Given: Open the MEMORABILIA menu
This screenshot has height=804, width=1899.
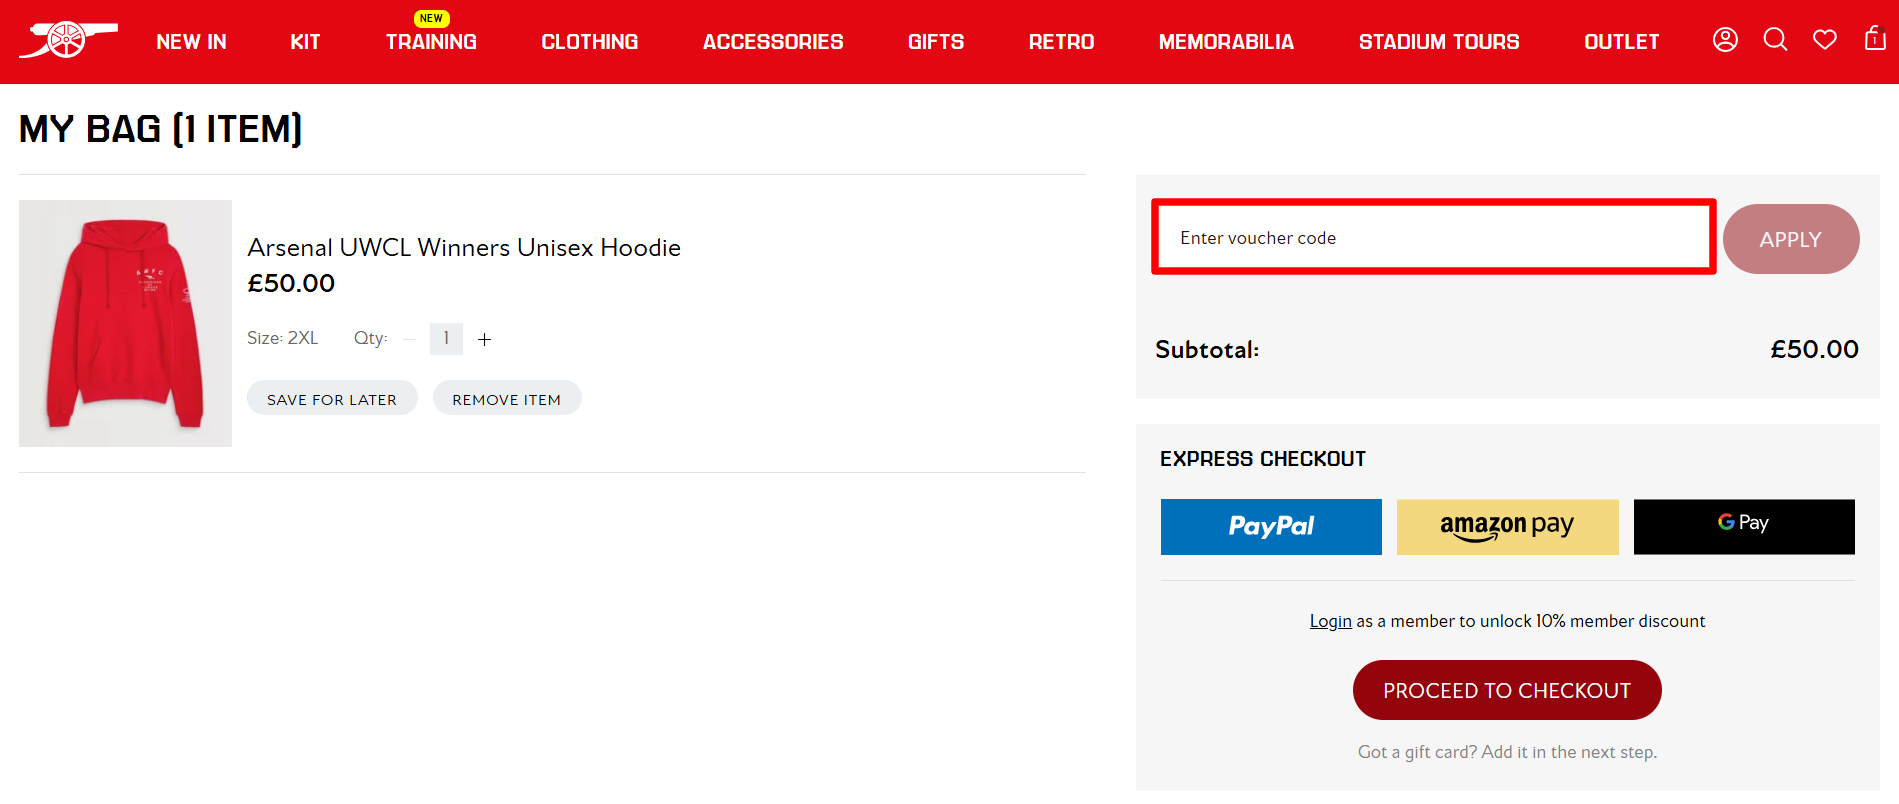Looking at the screenshot, I should pos(1226,42).
